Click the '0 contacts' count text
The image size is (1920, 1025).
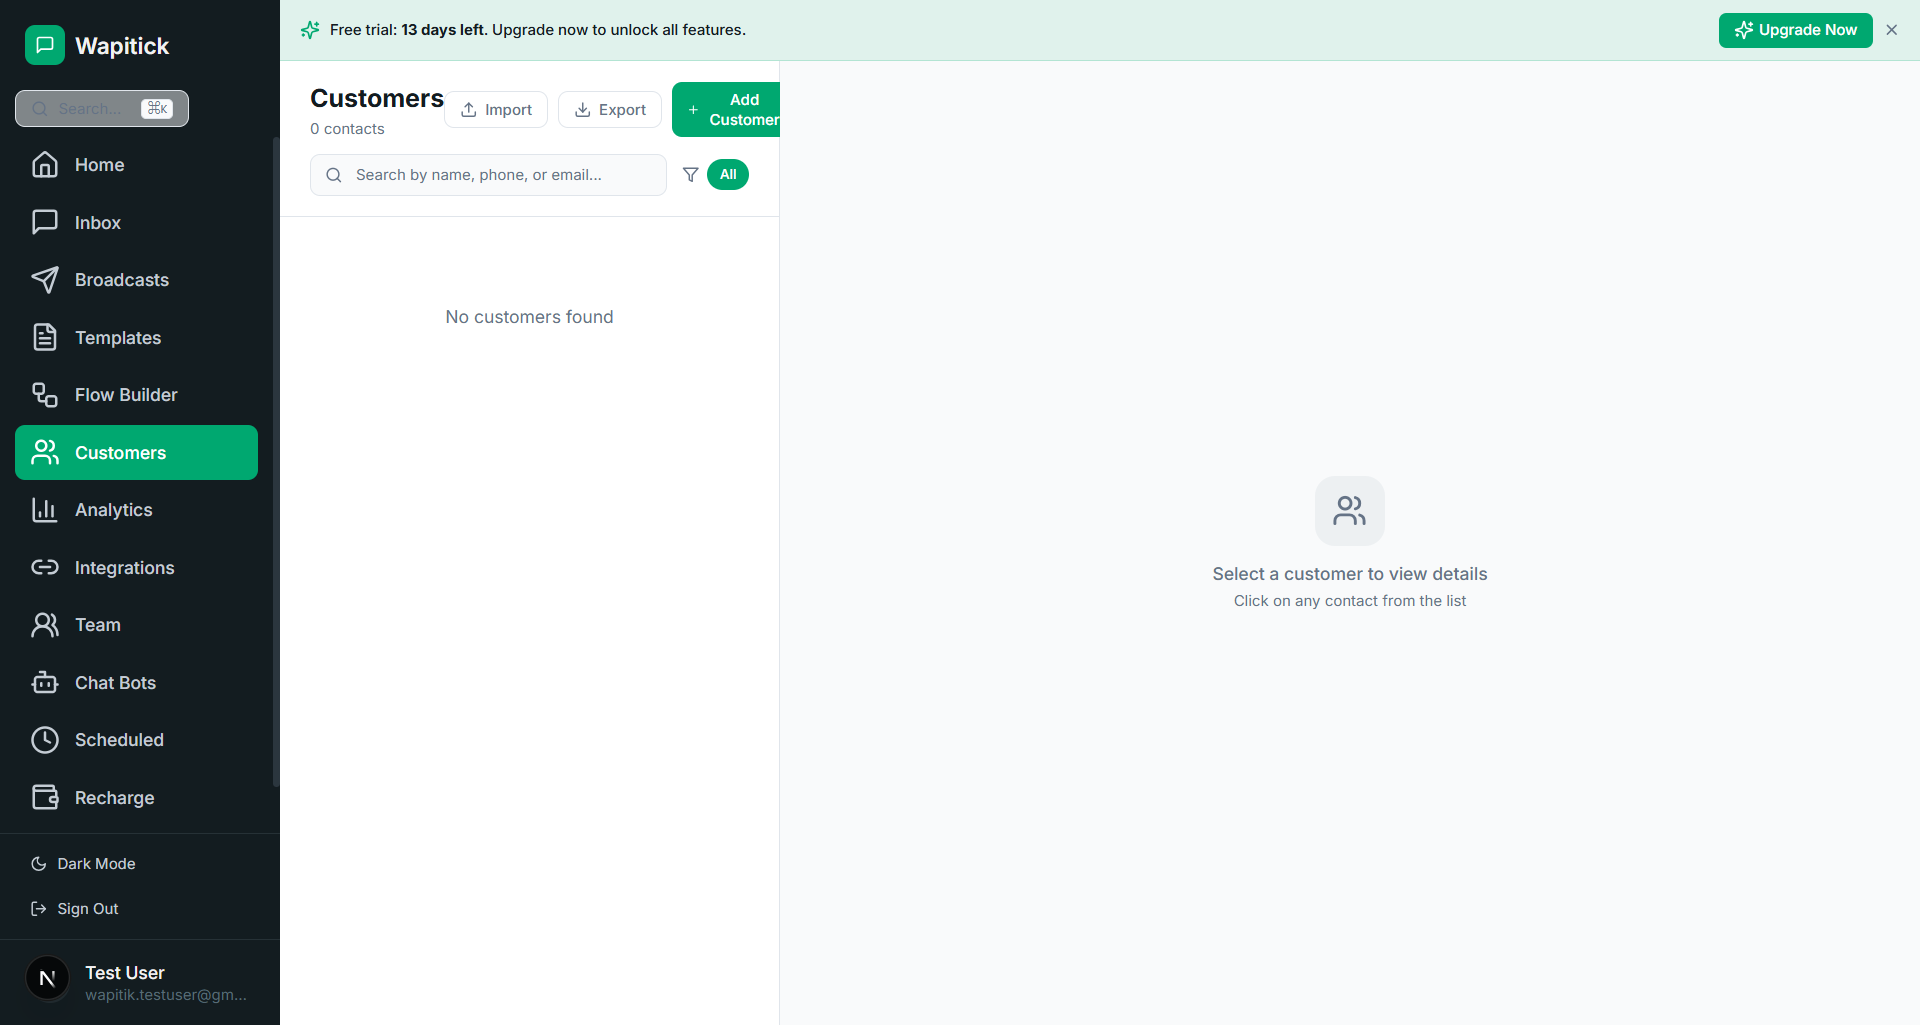click(x=347, y=129)
